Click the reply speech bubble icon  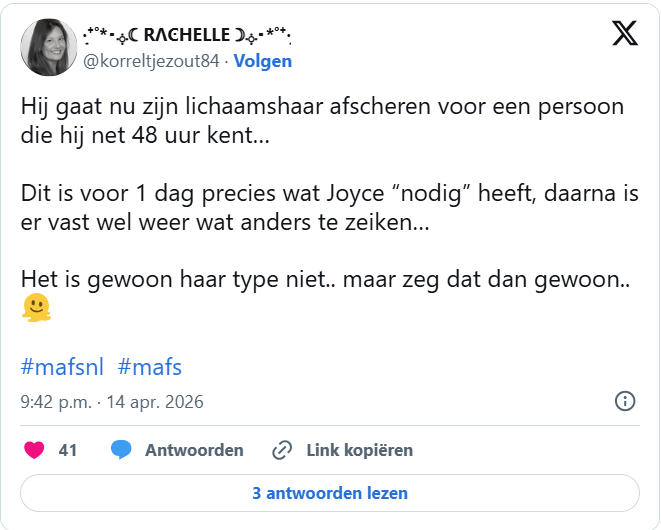pos(121,450)
